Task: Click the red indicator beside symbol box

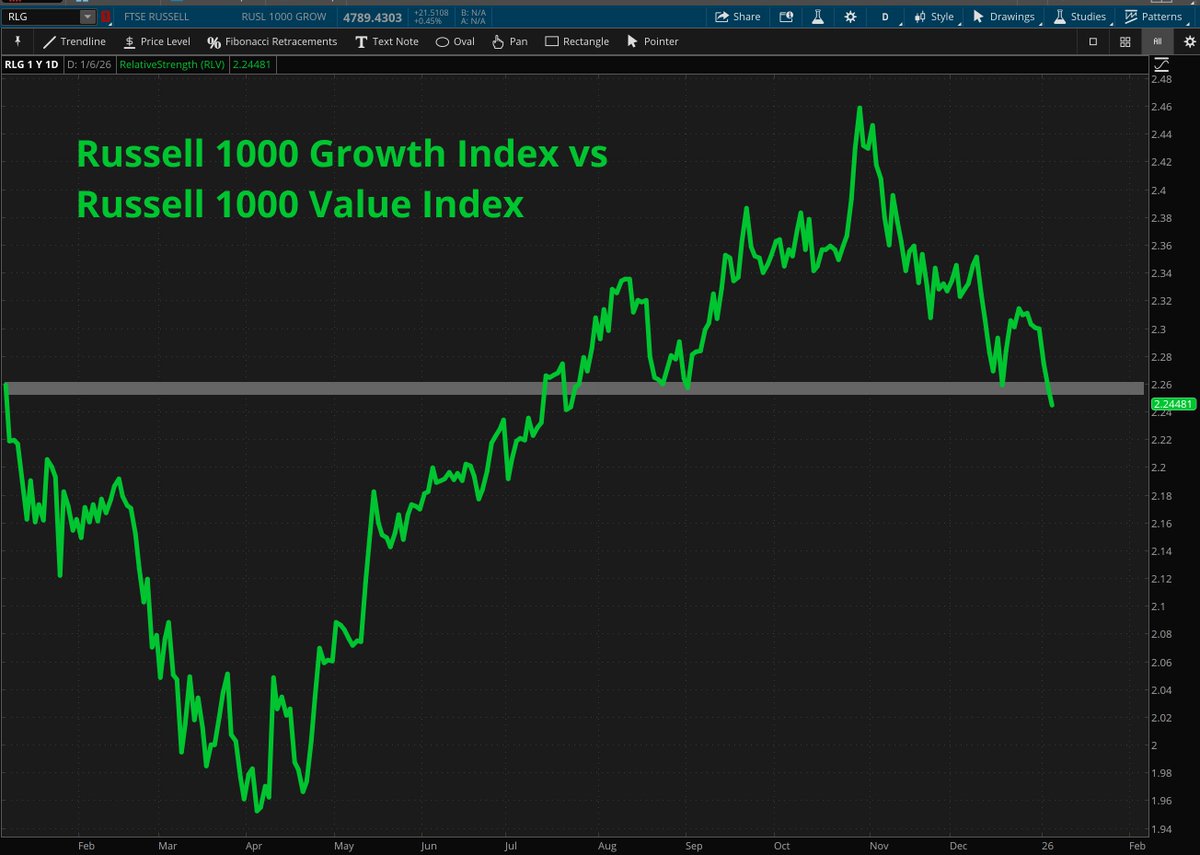Action: click(105, 16)
